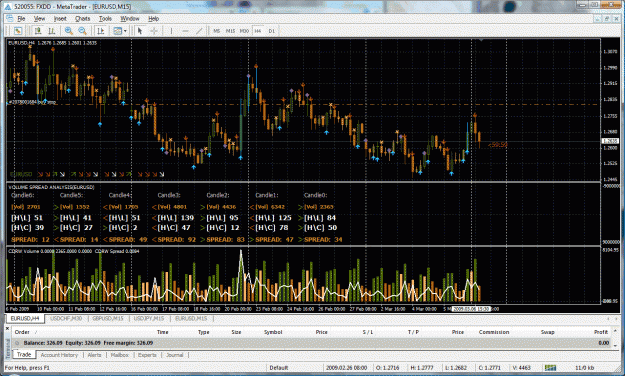Viewport: 625px width, 376px height.
Task: Click the Balance and Equity summary row
Action: click(x=312, y=343)
